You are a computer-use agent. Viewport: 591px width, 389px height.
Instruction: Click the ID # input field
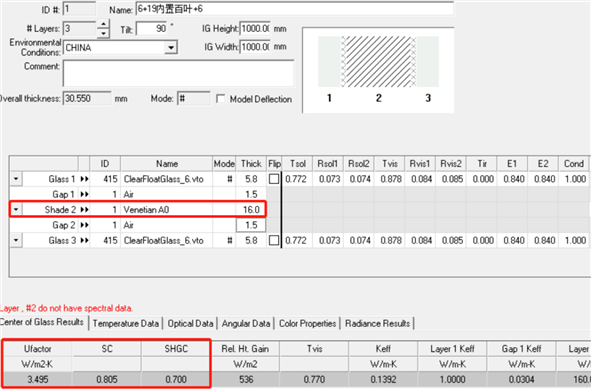[x=79, y=9]
